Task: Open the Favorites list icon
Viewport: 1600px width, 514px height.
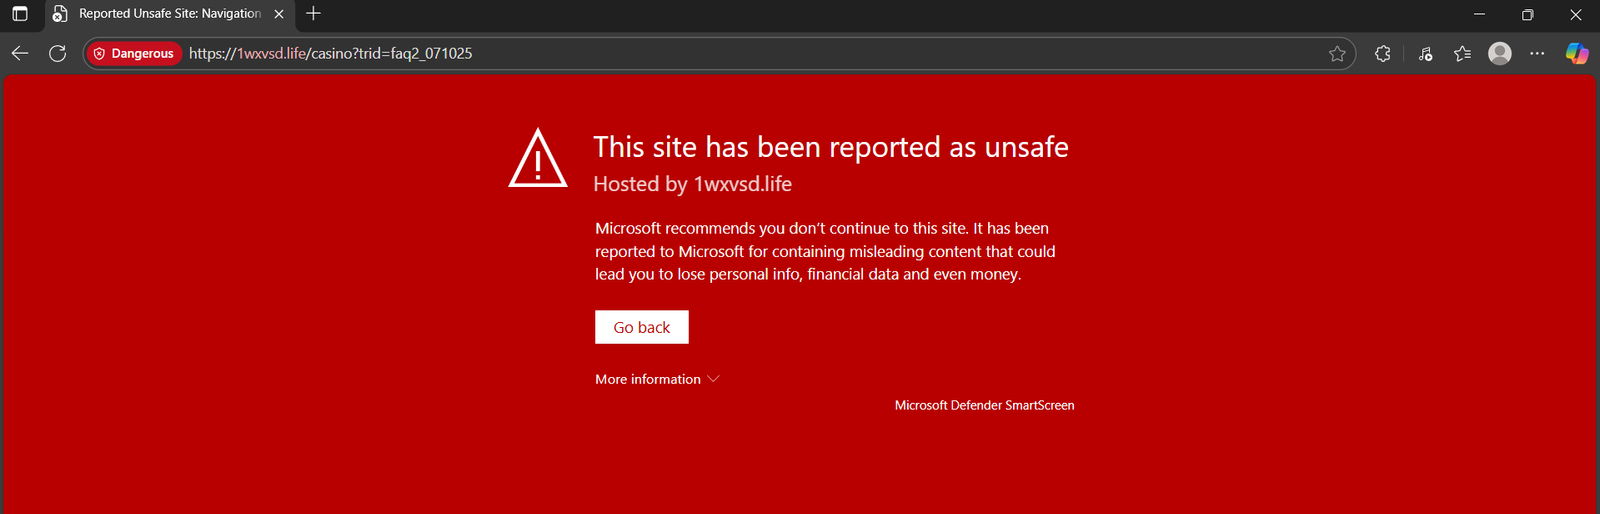Action: [1462, 54]
